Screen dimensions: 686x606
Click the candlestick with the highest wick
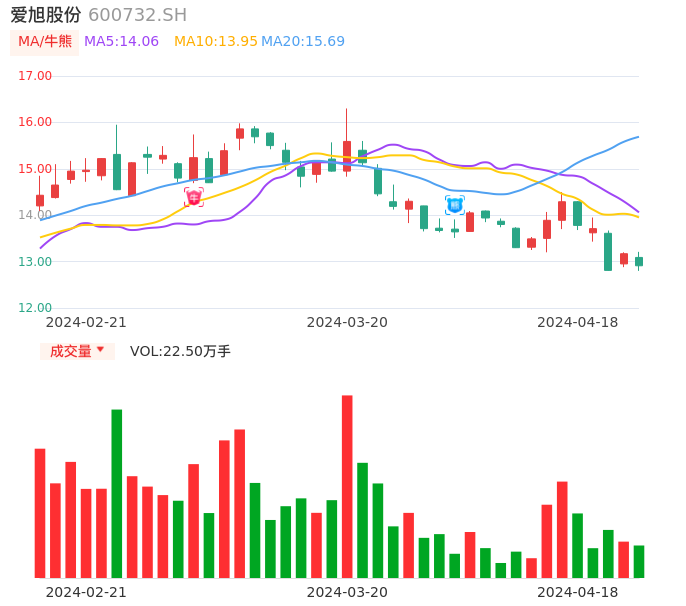click(347, 155)
